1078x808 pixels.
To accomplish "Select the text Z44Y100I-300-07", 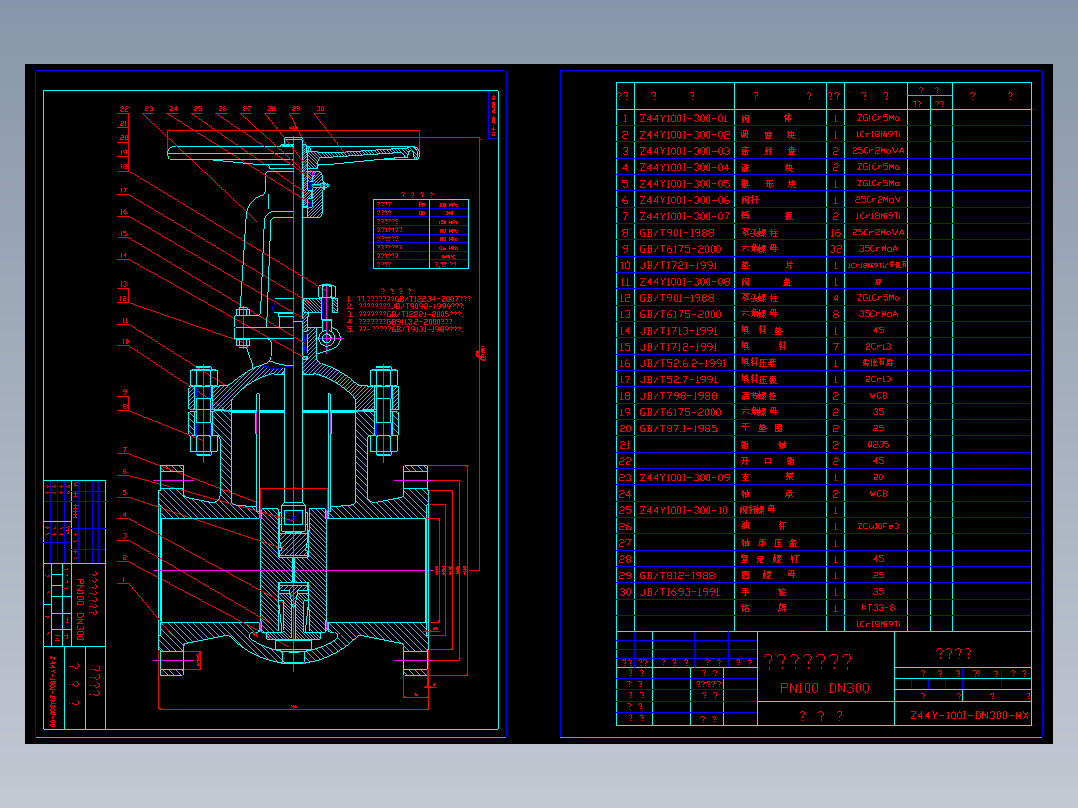I will [x=684, y=217].
